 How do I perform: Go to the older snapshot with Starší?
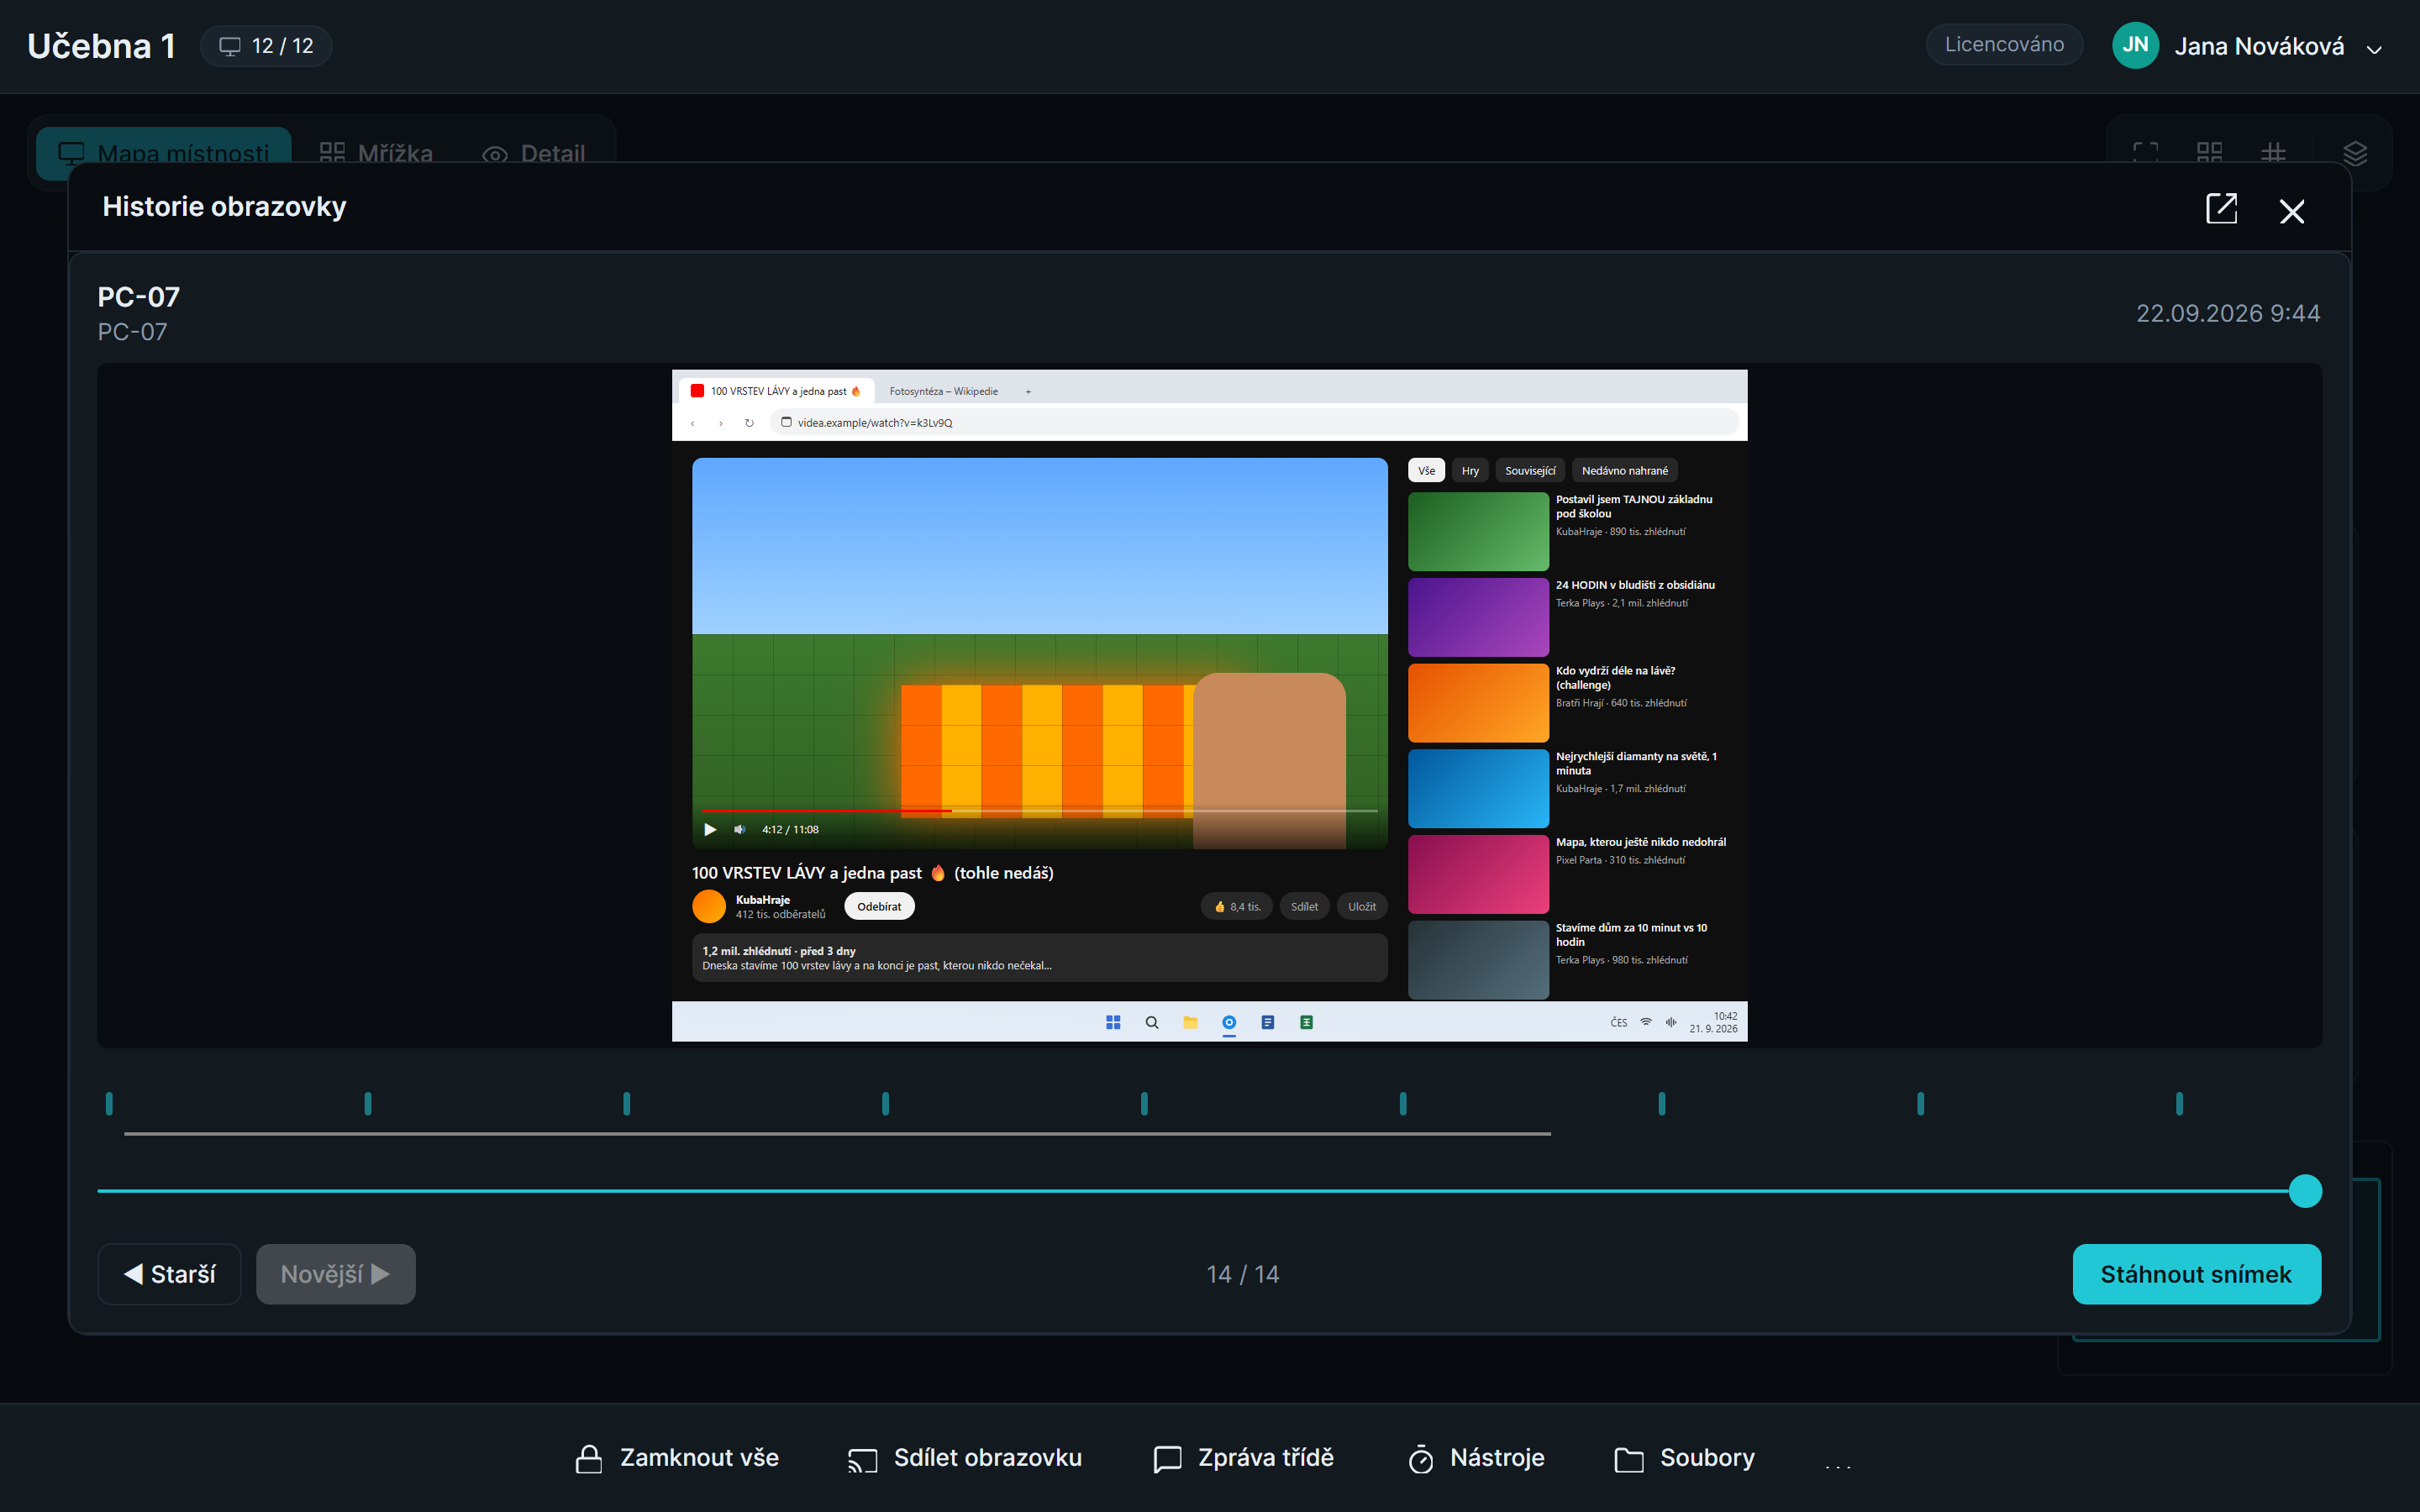(169, 1274)
